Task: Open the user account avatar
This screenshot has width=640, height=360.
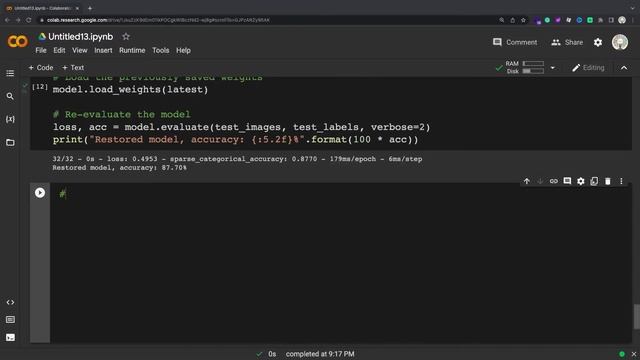Action: pyautogui.click(x=620, y=42)
